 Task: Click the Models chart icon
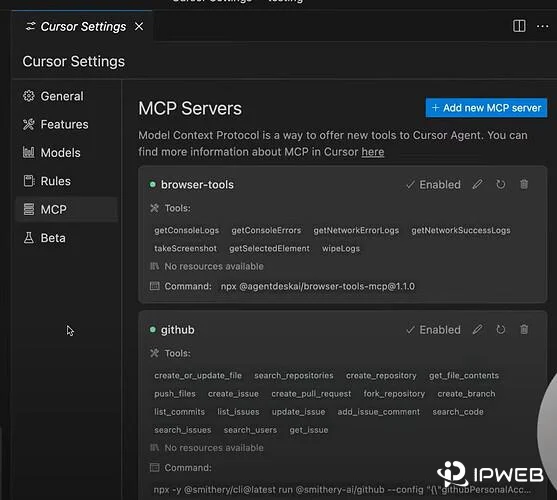[29, 152]
